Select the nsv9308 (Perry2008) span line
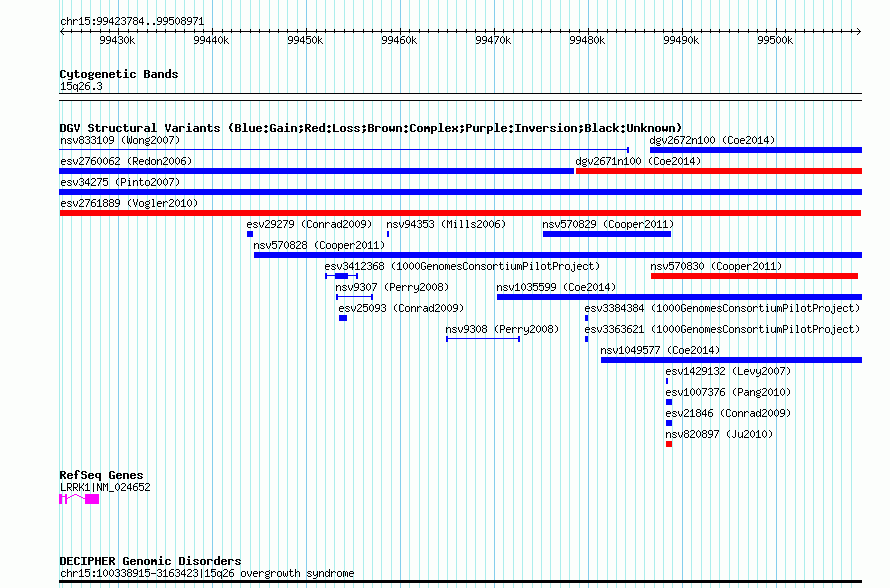 click(x=483, y=339)
